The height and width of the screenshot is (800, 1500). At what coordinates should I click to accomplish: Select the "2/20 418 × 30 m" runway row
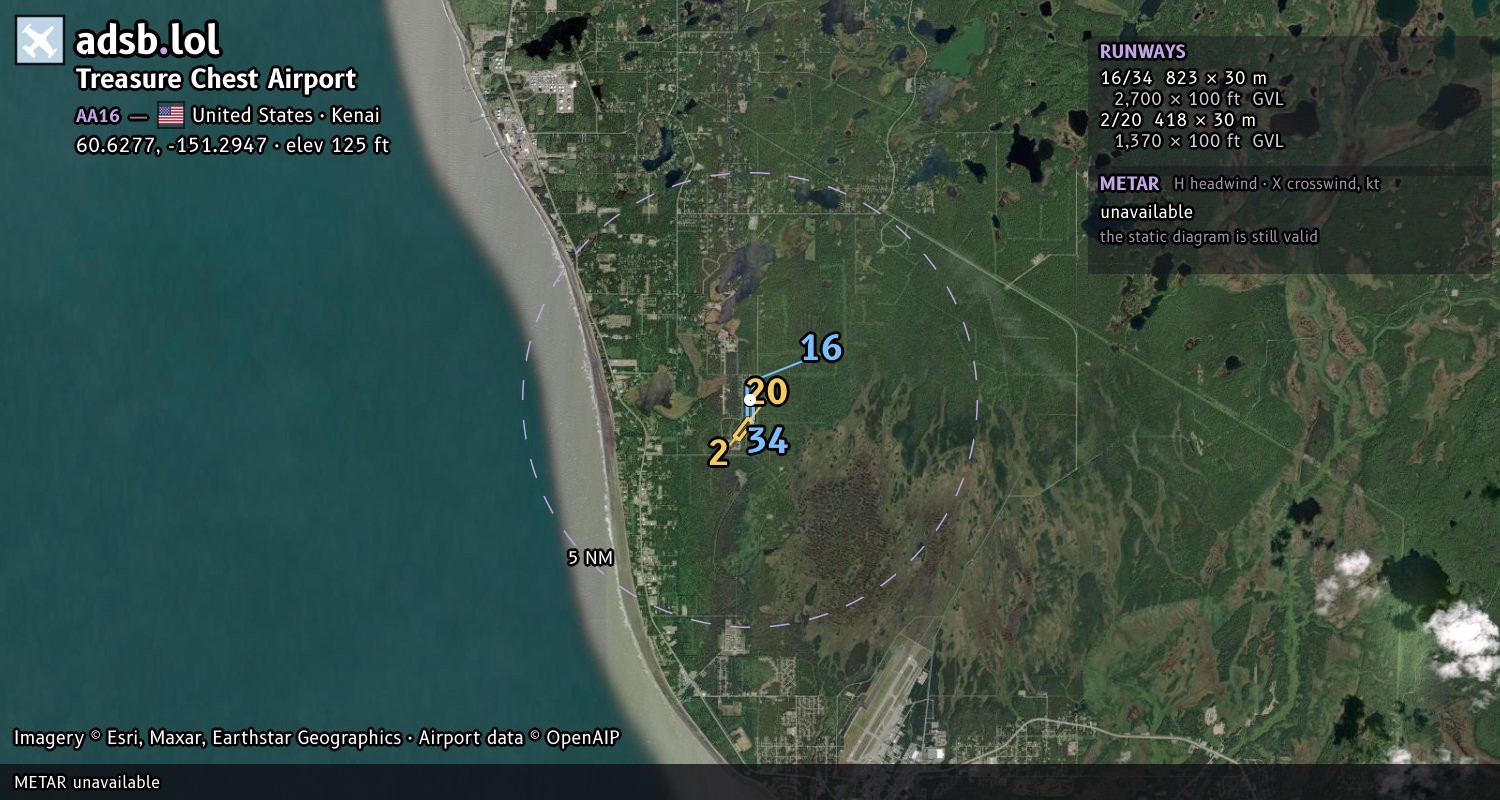(1178, 120)
